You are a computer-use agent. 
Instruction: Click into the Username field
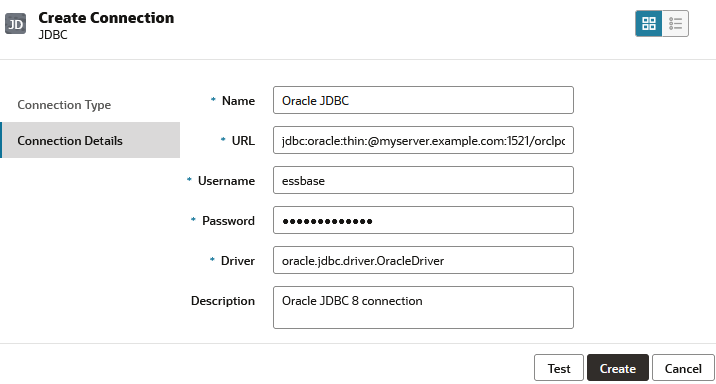(423, 180)
